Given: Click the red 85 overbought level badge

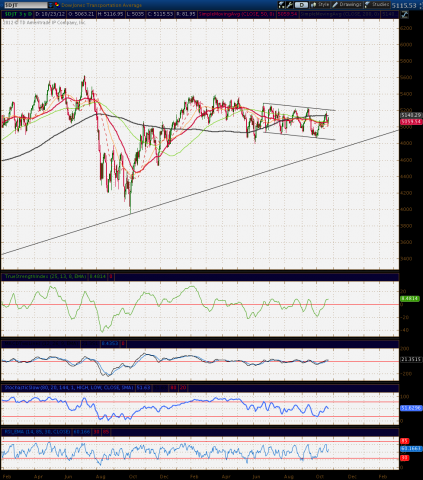Looking at the screenshot, I should click(405, 441).
